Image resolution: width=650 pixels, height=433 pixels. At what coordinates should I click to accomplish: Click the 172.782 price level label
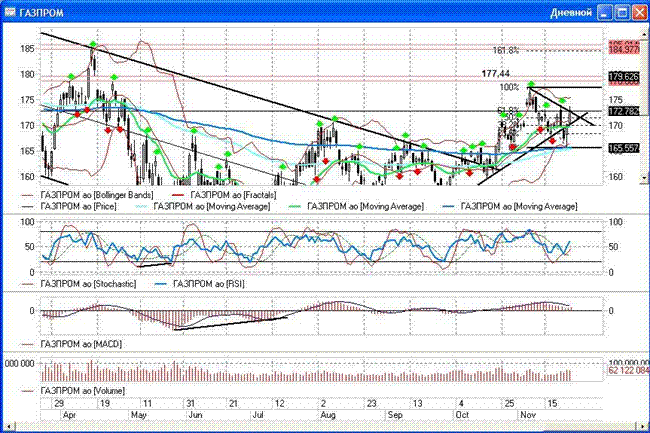pos(624,111)
